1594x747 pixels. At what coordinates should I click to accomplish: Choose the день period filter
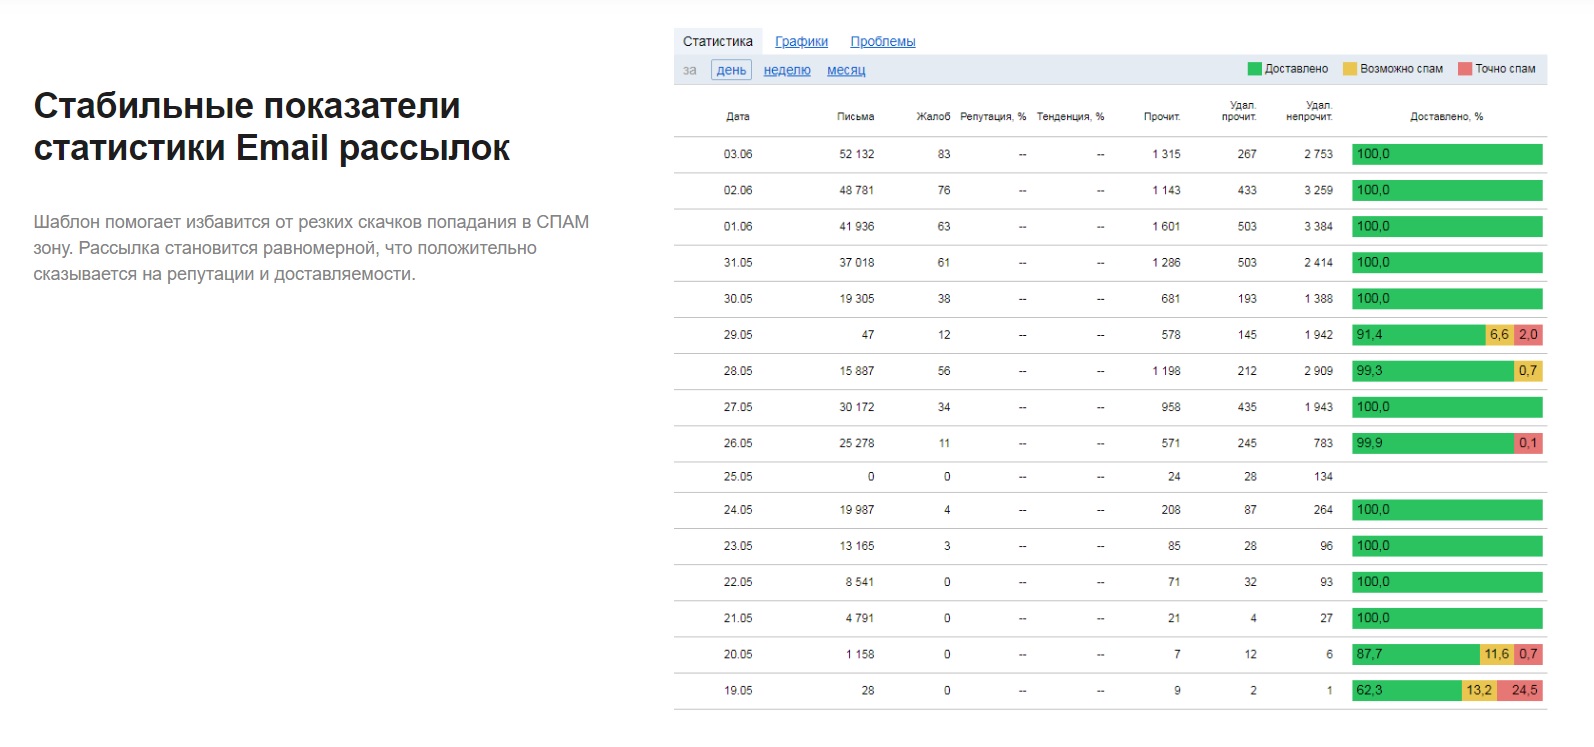tap(731, 70)
